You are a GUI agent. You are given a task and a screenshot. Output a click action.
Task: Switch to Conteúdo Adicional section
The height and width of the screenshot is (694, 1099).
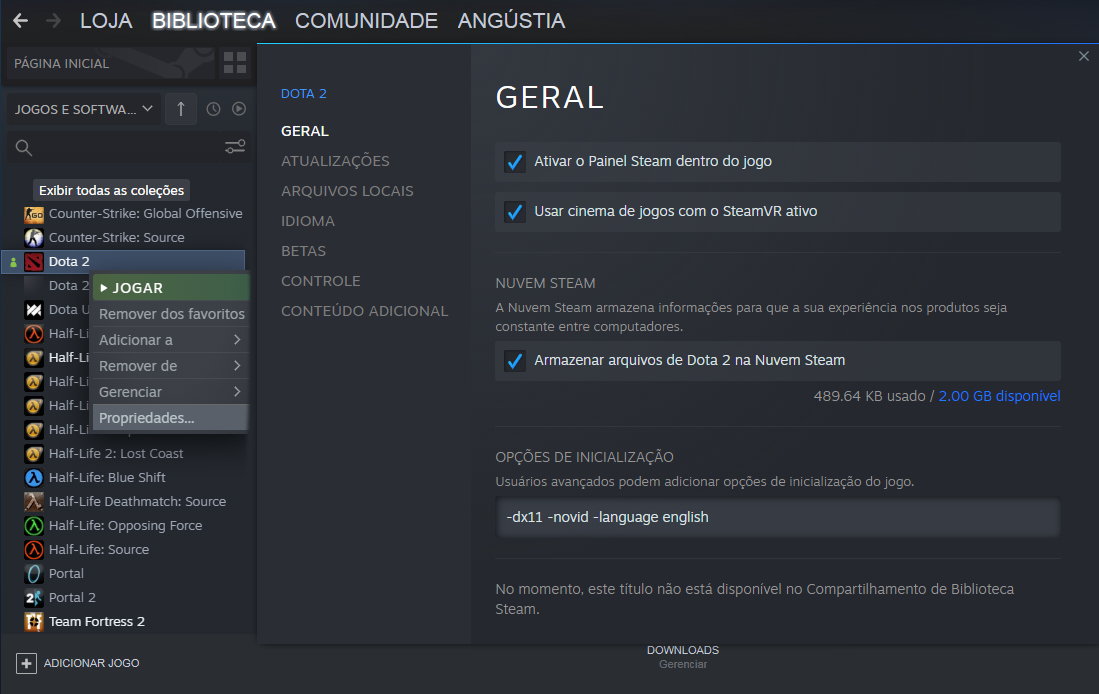click(x=364, y=311)
